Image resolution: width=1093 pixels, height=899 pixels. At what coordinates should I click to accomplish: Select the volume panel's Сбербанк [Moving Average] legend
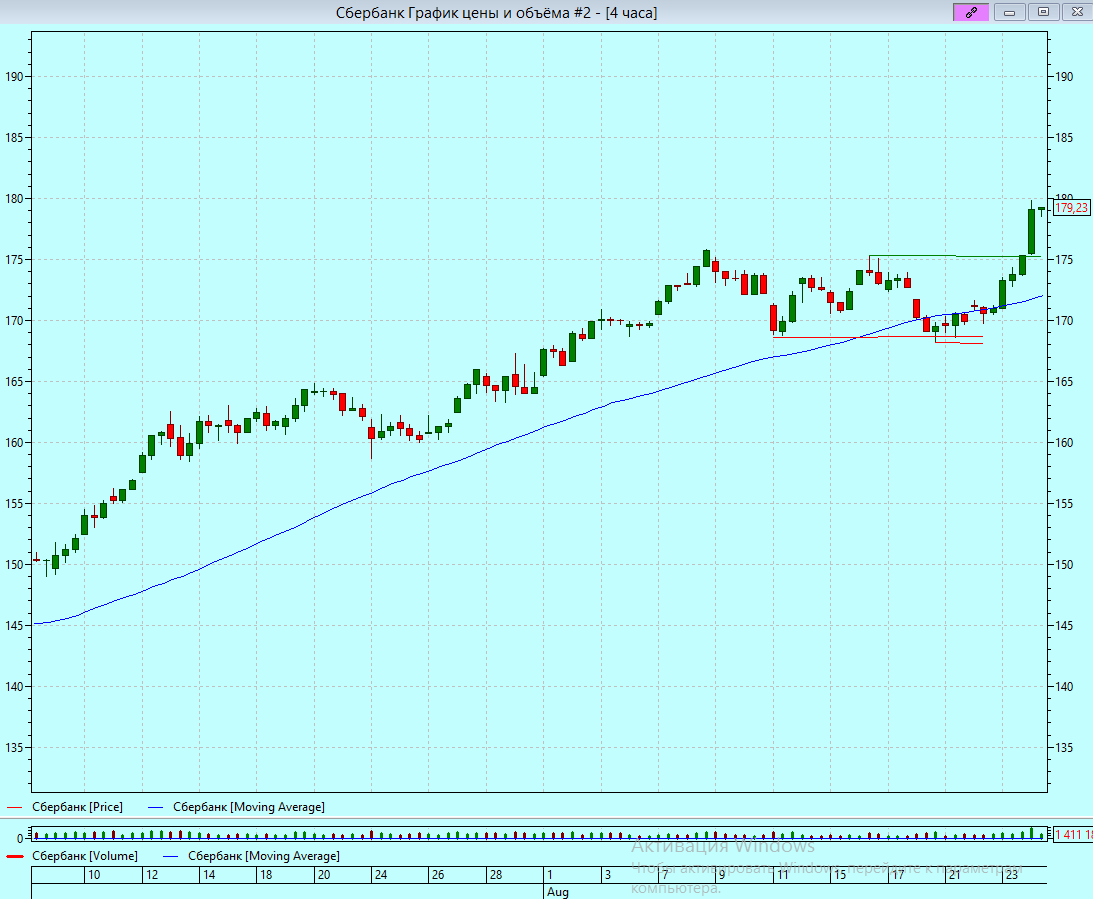(264, 856)
